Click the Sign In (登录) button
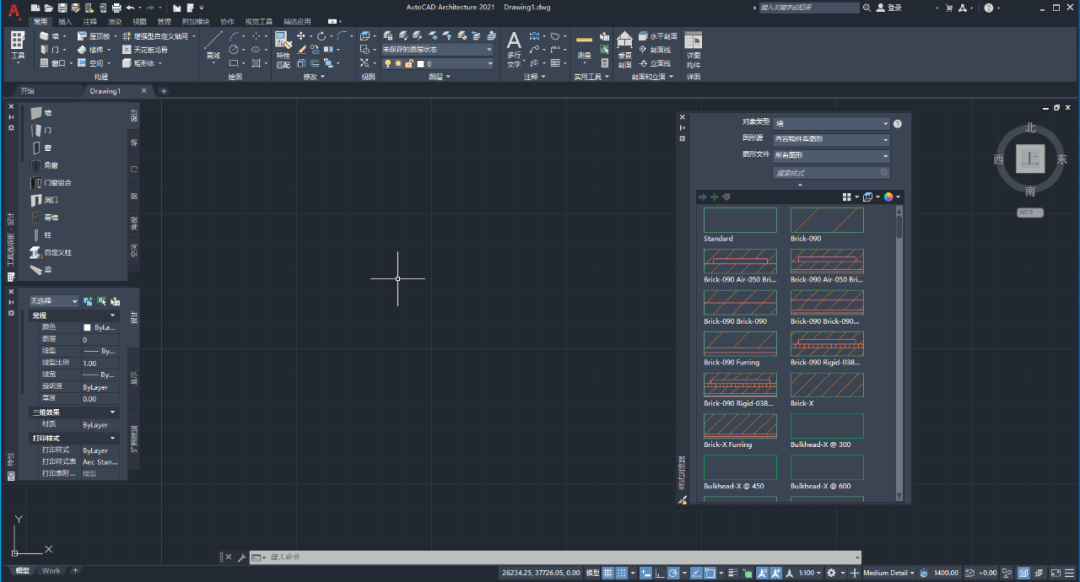This screenshot has width=1080, height=582. pyautogui.click(x=889, y=8)
